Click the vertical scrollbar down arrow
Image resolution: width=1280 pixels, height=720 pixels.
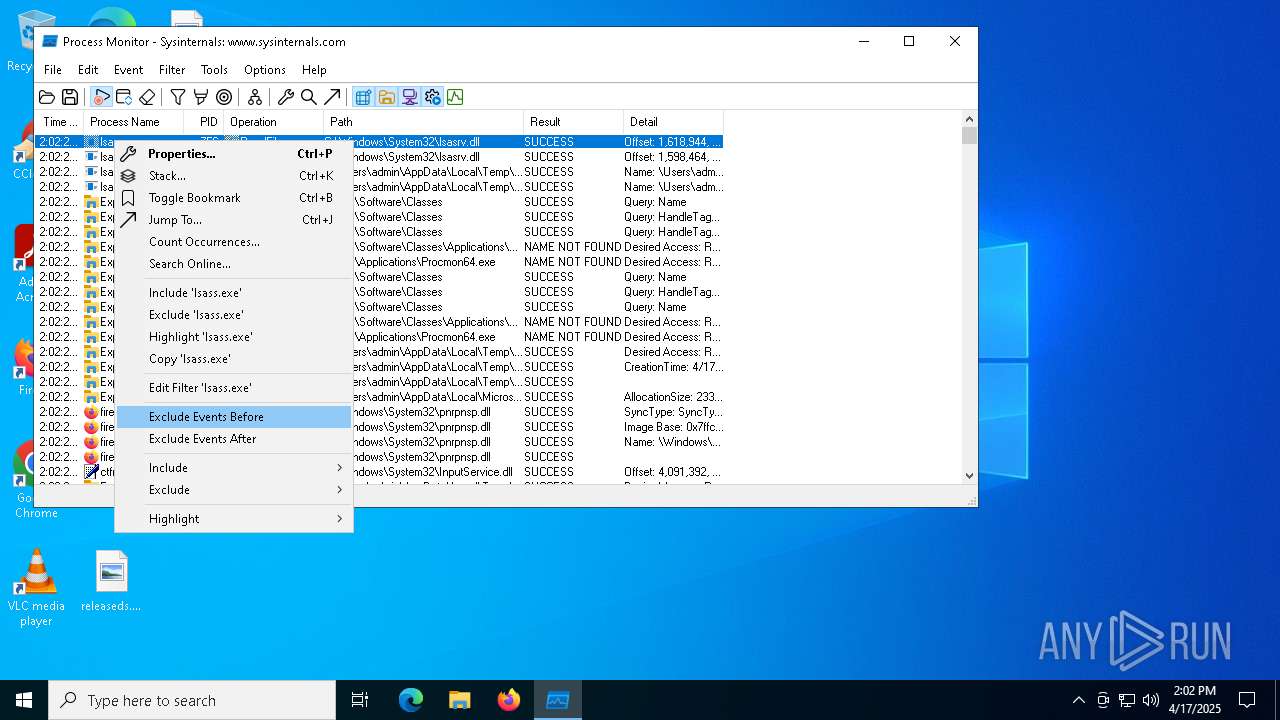tap(969, 476)
